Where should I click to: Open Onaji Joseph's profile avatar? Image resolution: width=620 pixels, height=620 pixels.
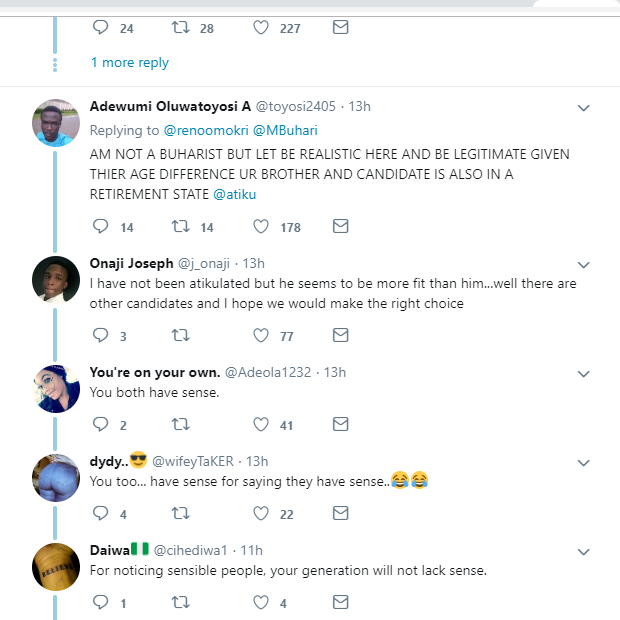coord(56,280)
